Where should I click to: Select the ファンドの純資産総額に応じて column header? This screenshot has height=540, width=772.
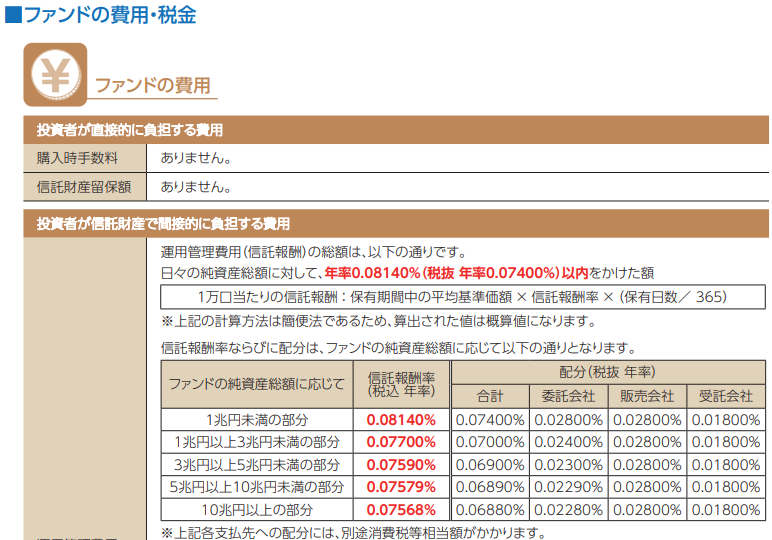(x=257, y=384)
